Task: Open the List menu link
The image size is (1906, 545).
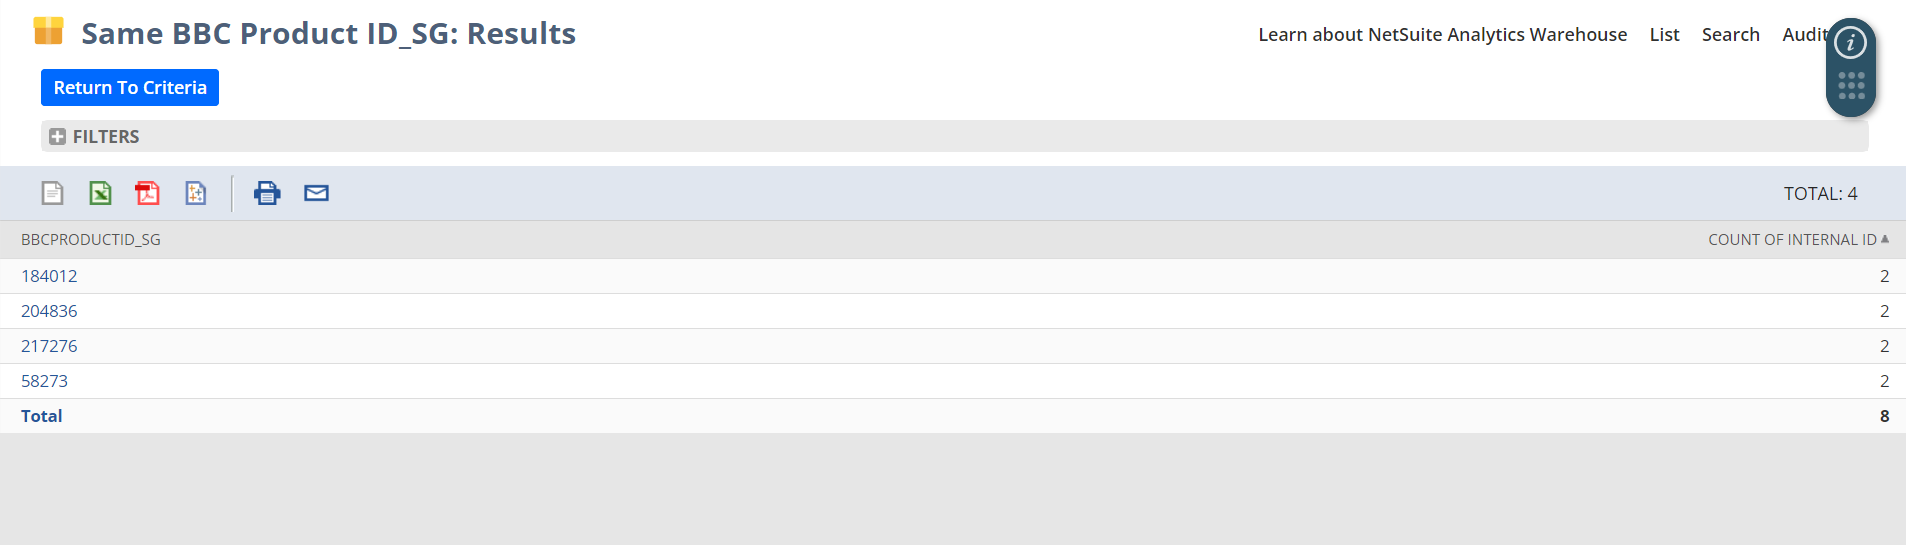Action: [x=1664, y=35]
